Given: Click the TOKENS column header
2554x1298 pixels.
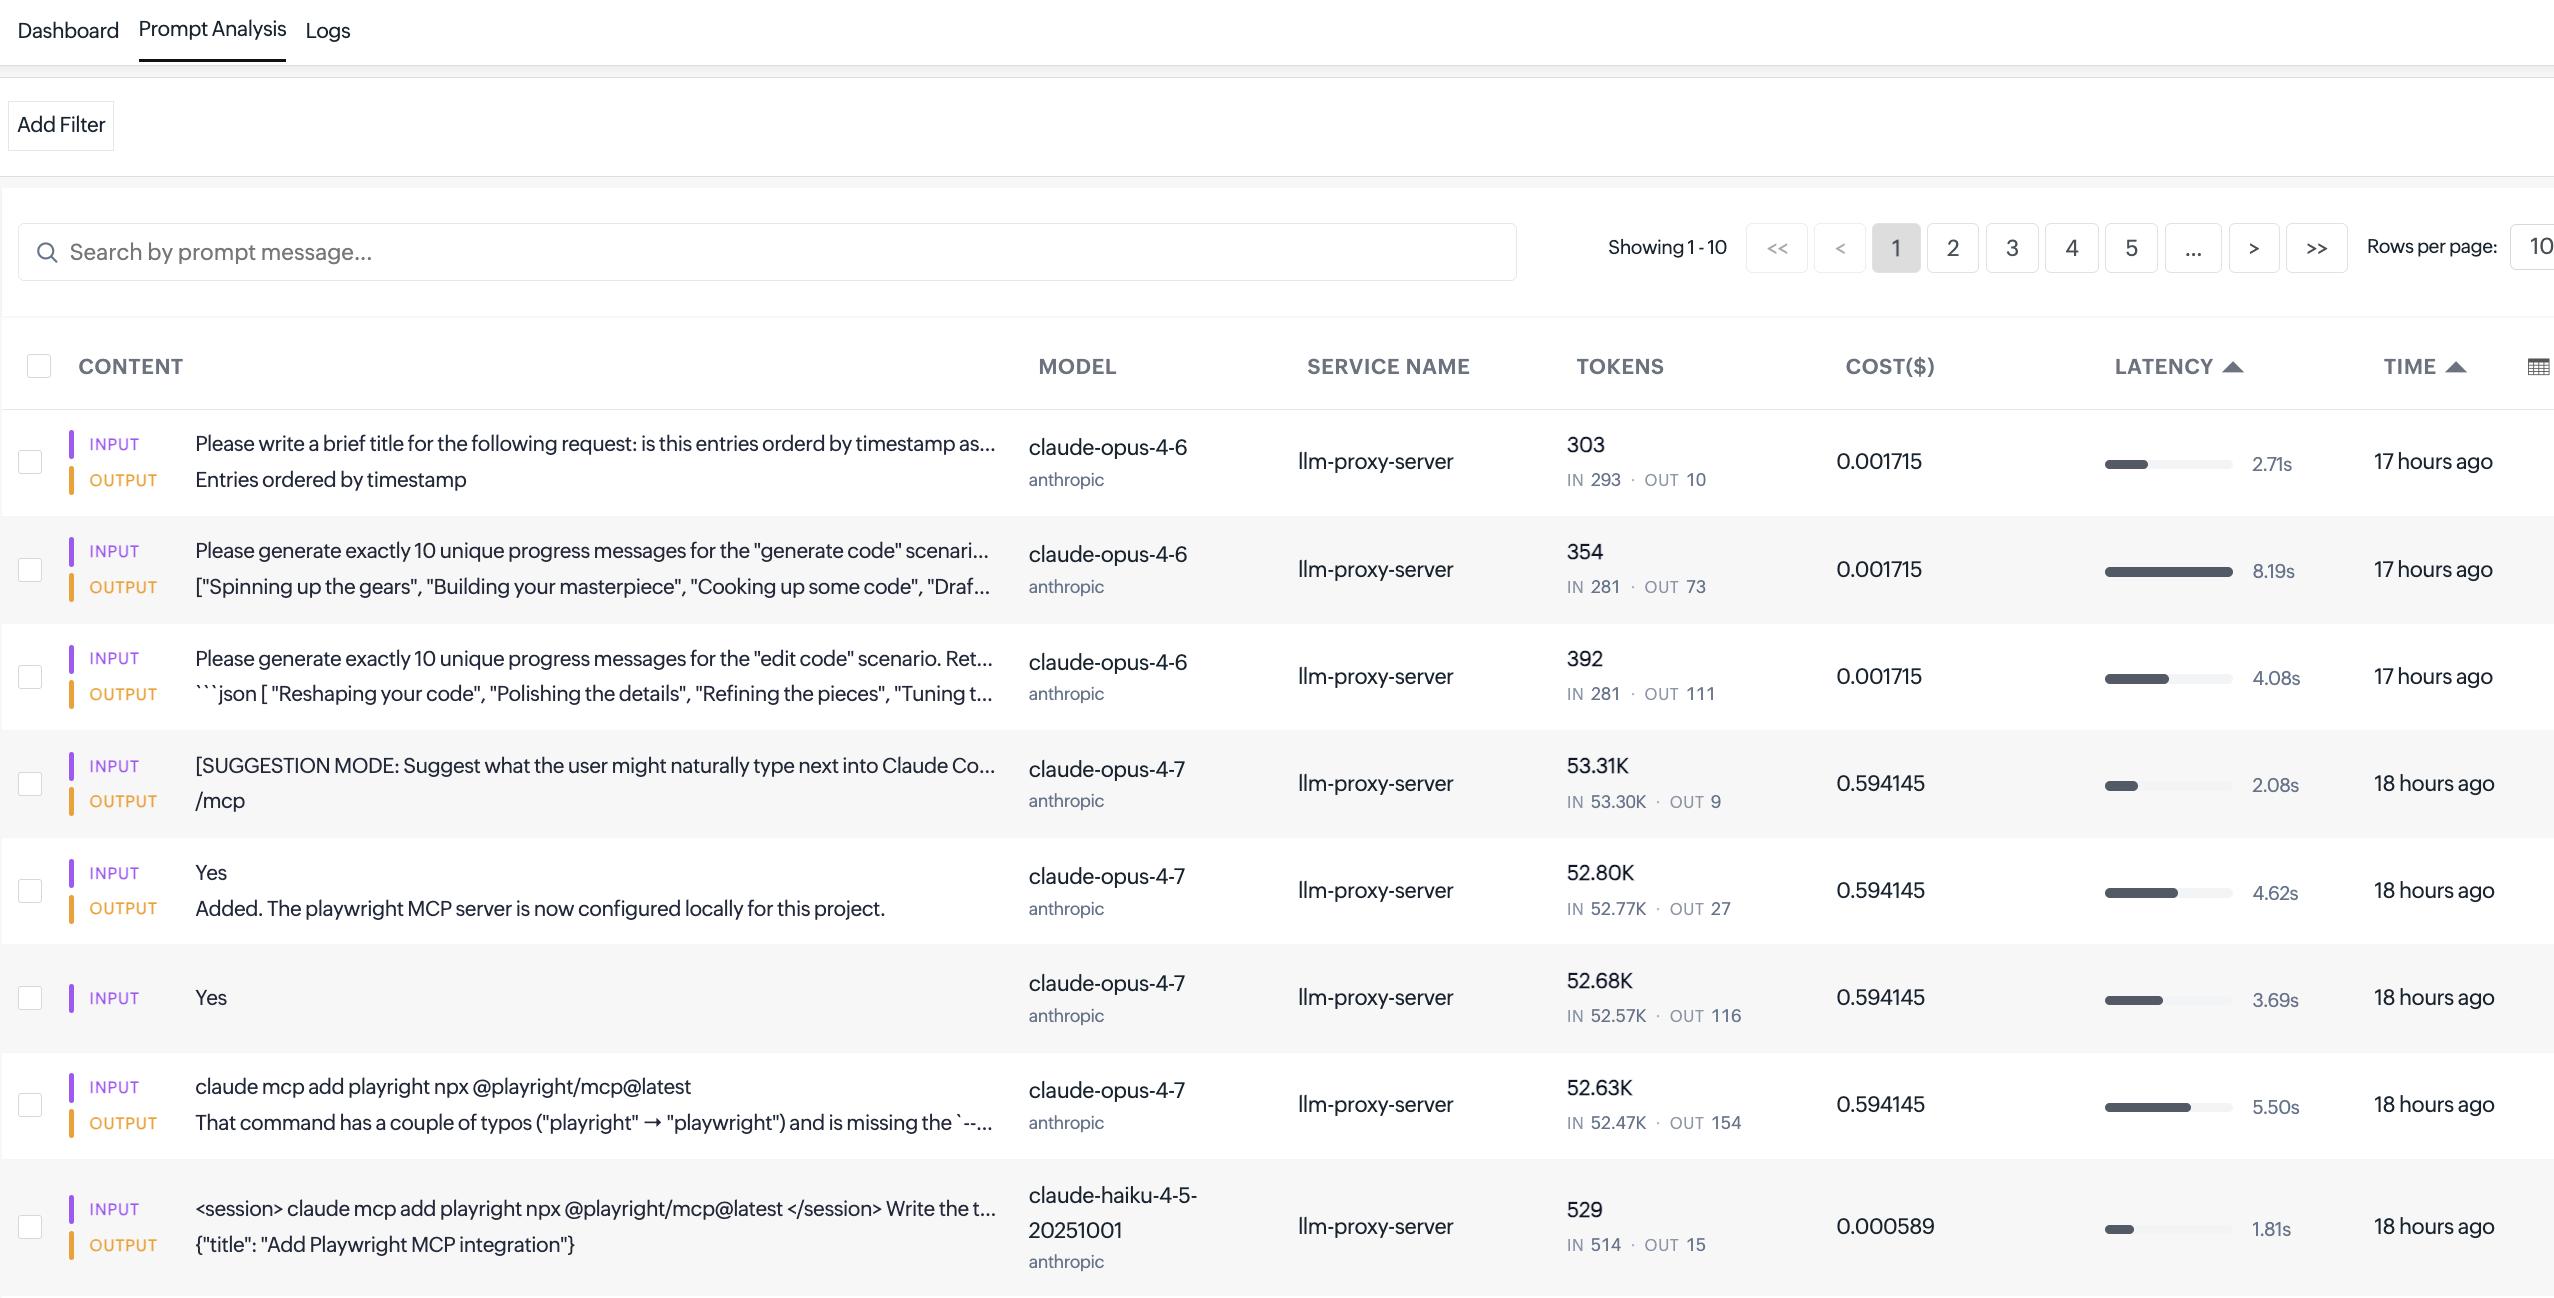Looking at the screenshot, I should coord(1620,367).
